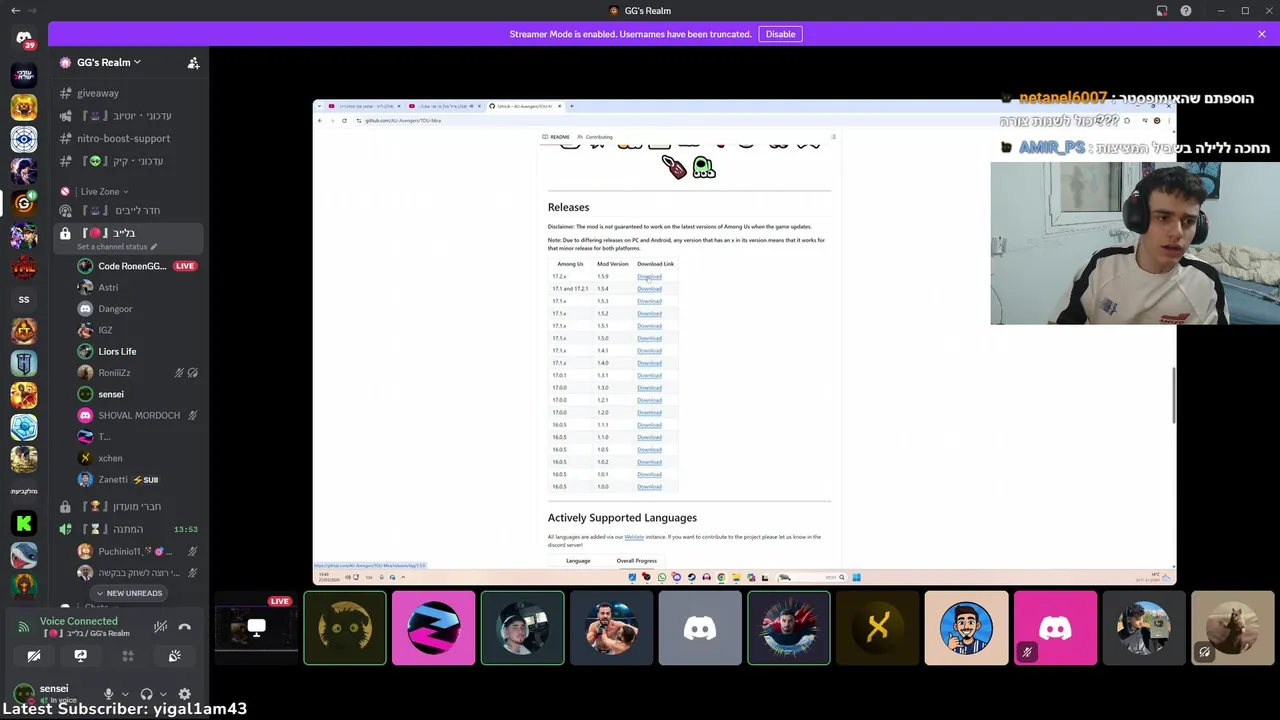The height and width of the screenshot is (720, 1280).
Task: Open the SS server icon
Action: [x=24, y=299]
